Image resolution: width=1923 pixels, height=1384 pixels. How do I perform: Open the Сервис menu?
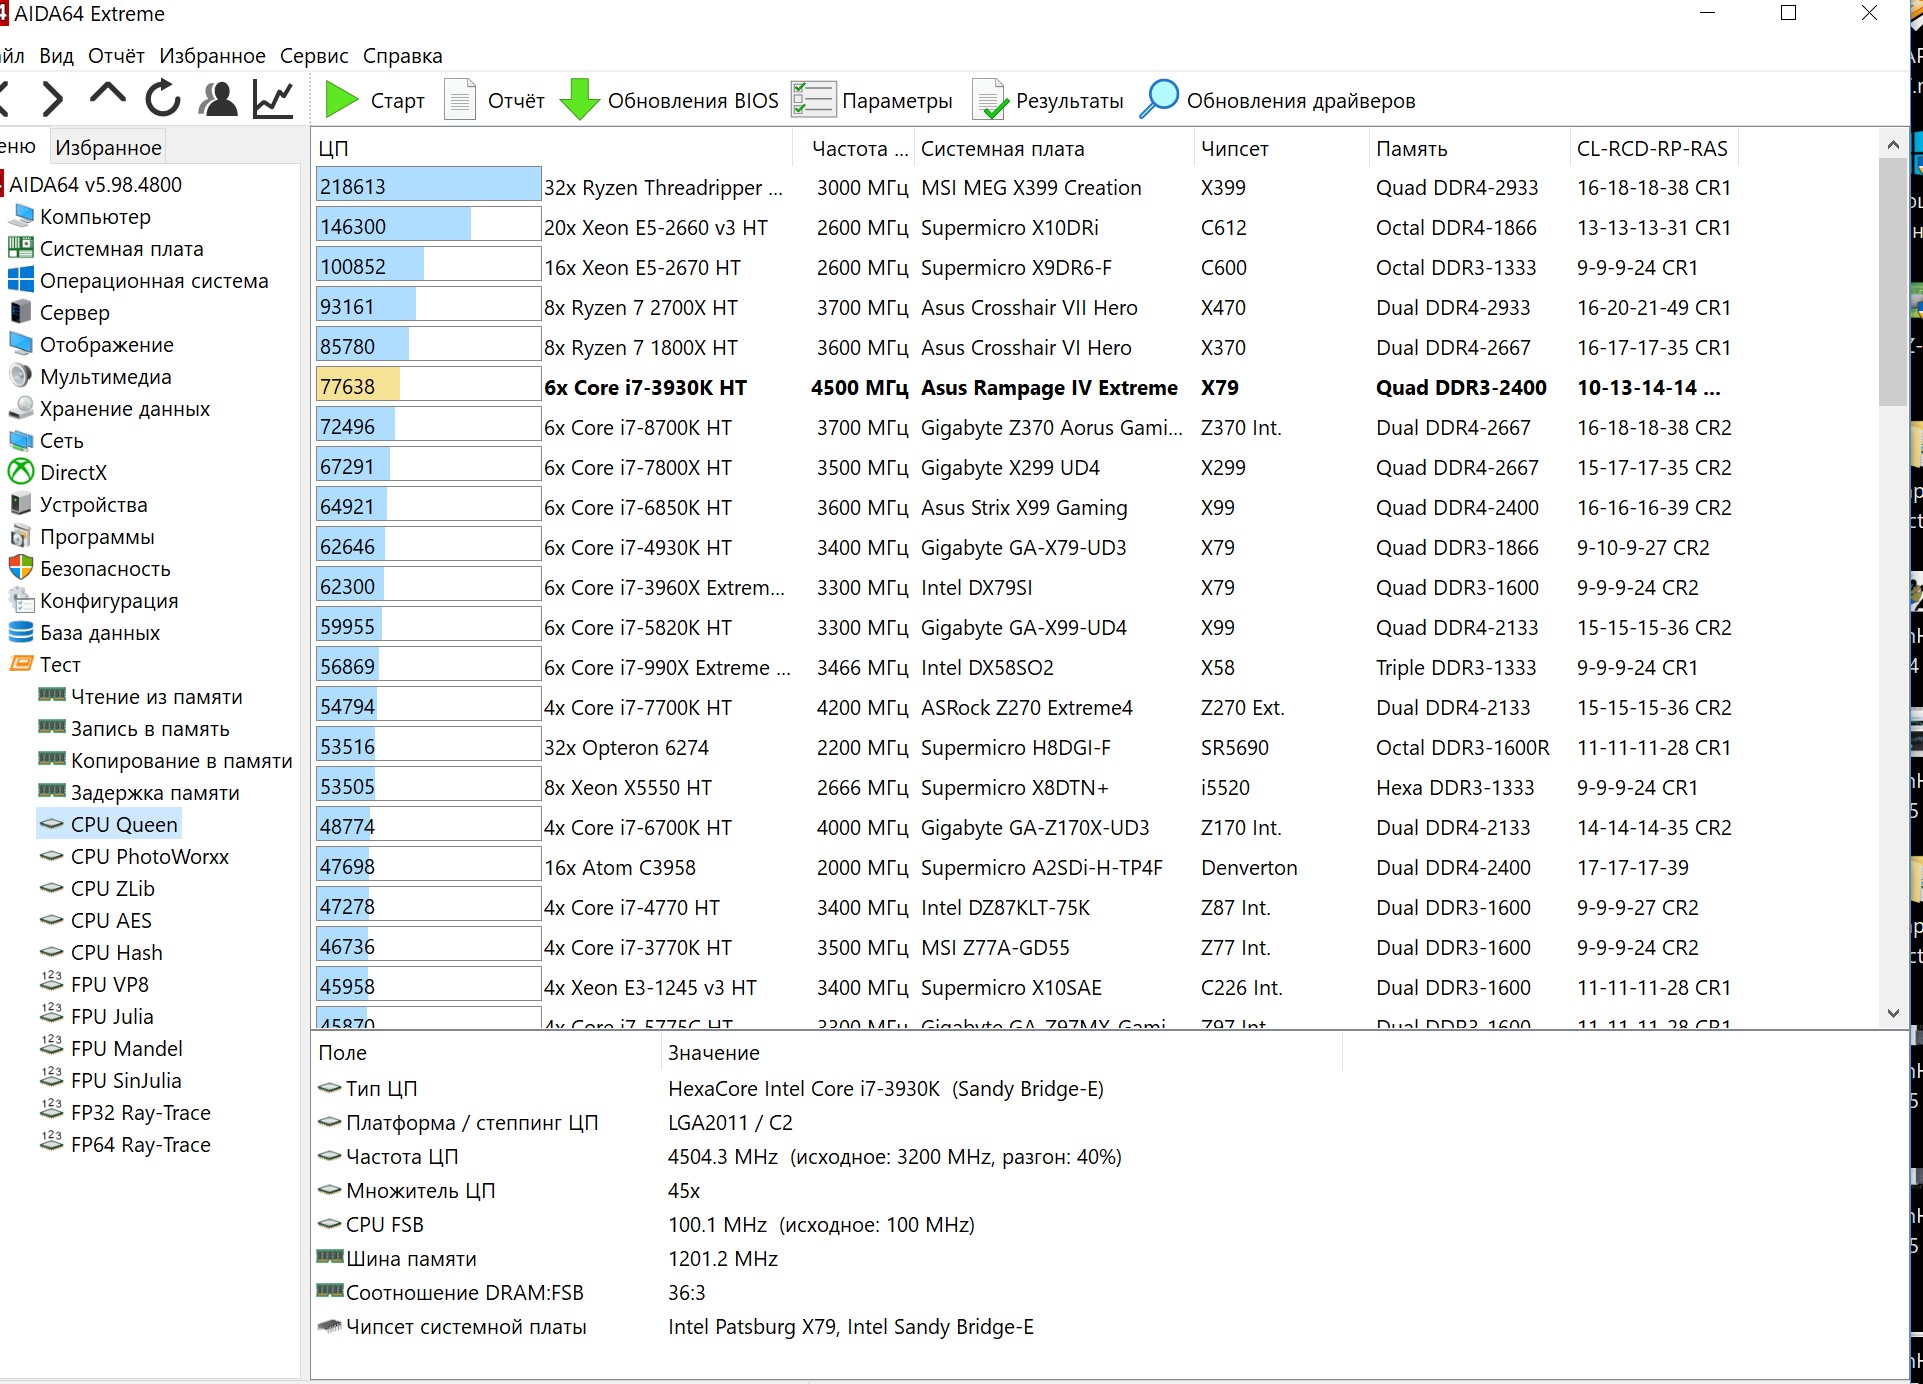(314, 56)
